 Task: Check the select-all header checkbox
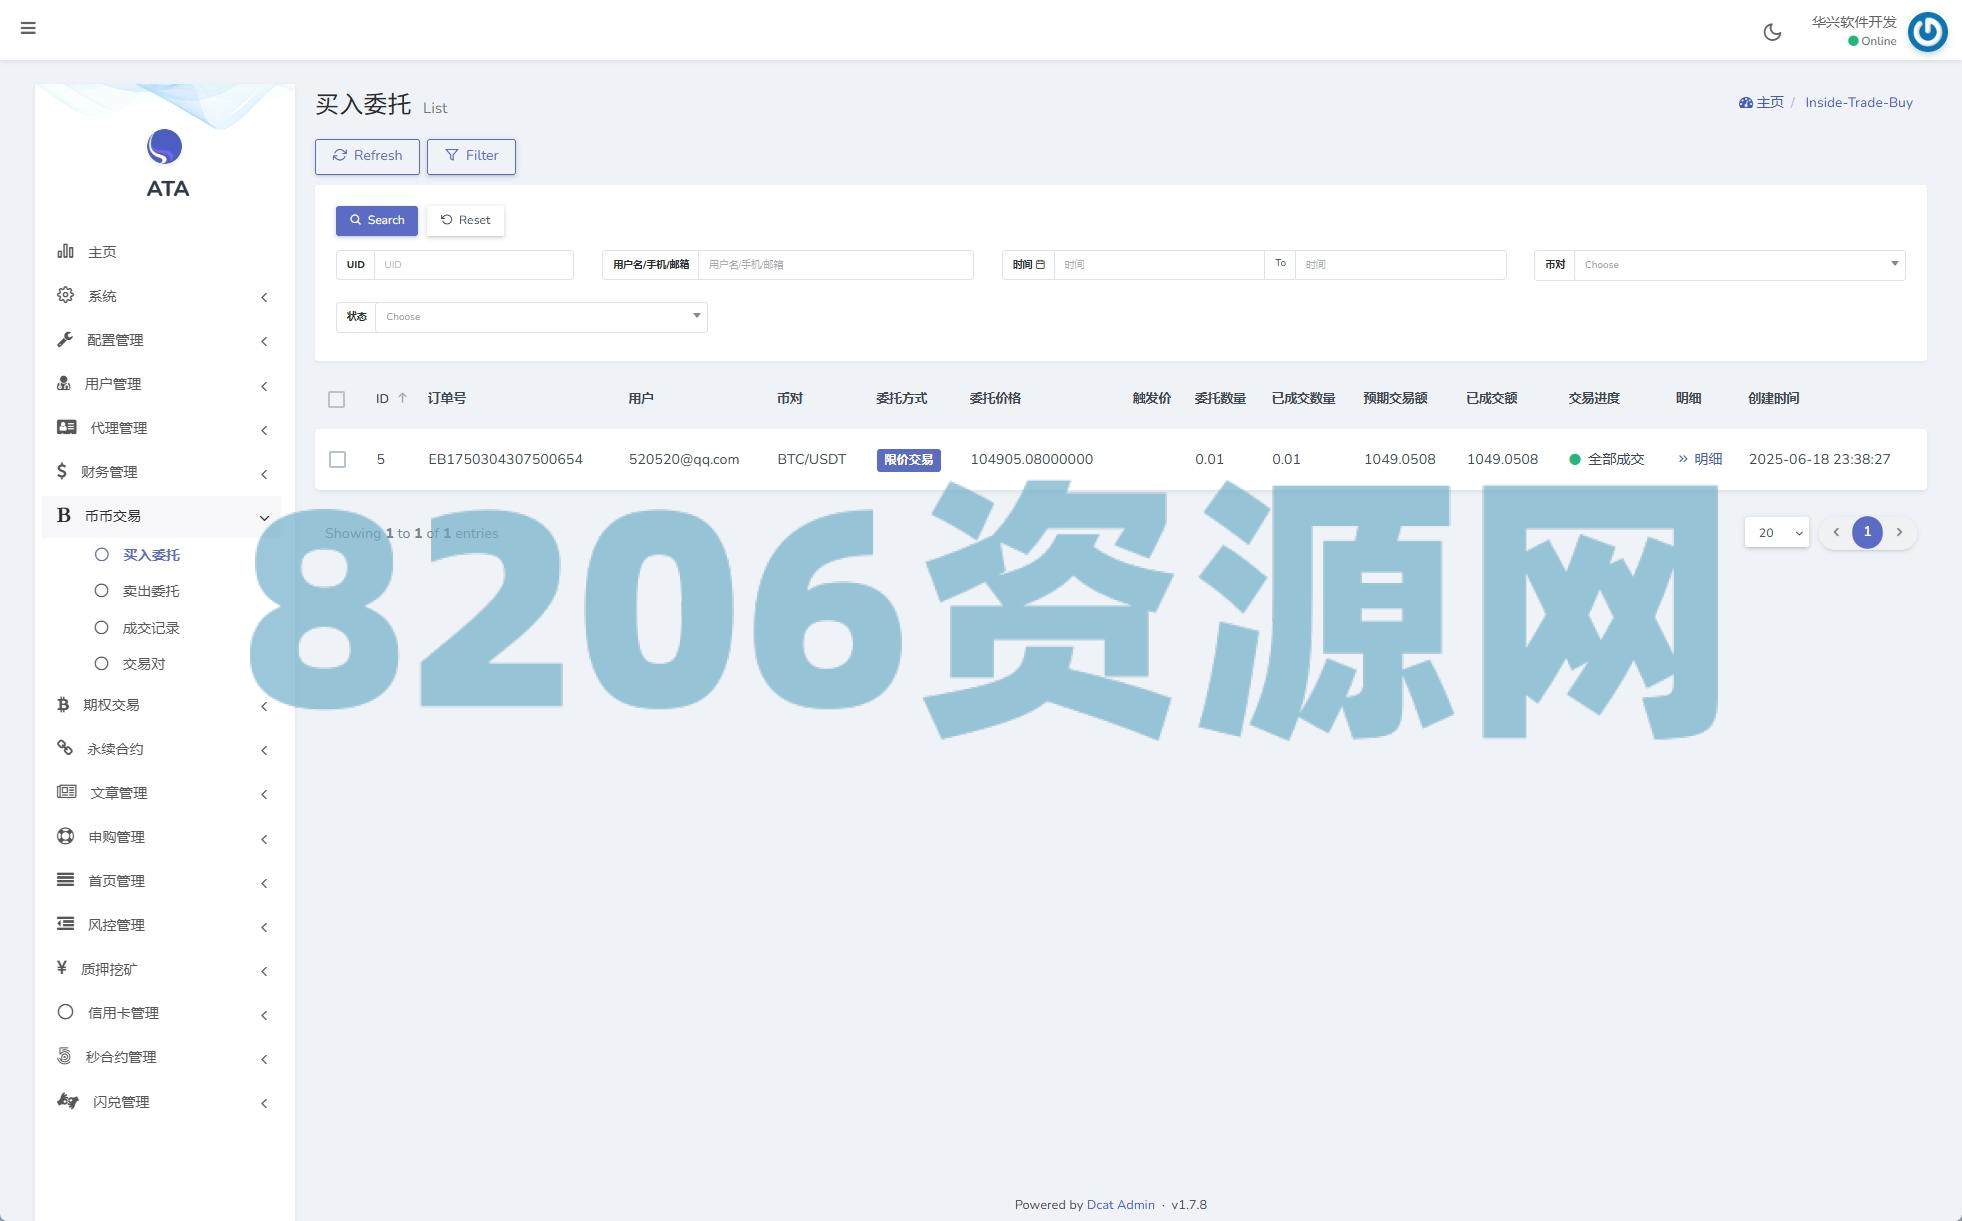point(337,399)
